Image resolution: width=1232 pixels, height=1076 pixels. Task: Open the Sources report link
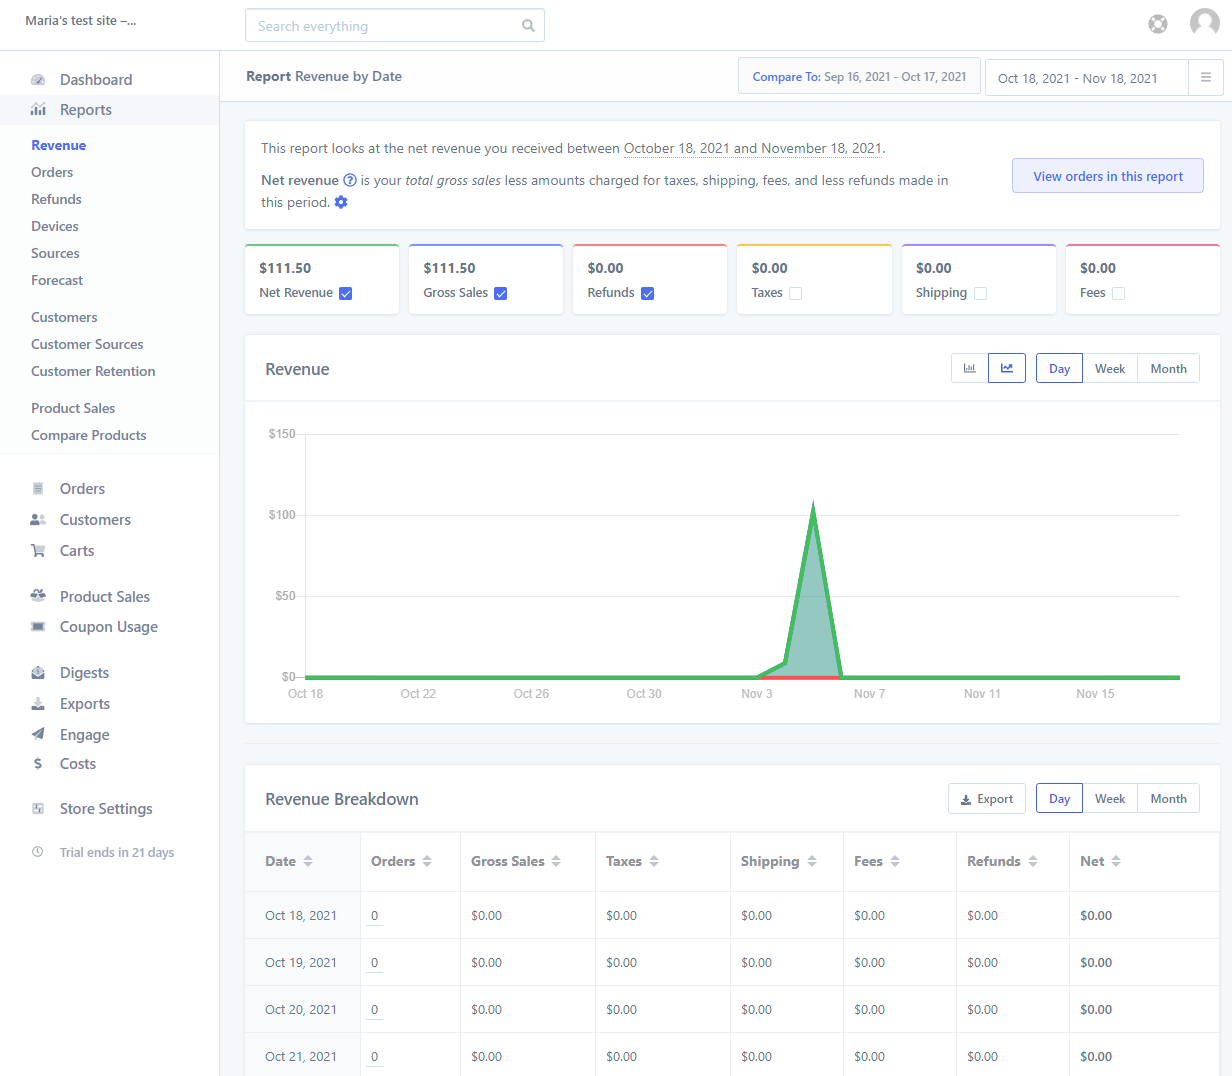[55, 253]
